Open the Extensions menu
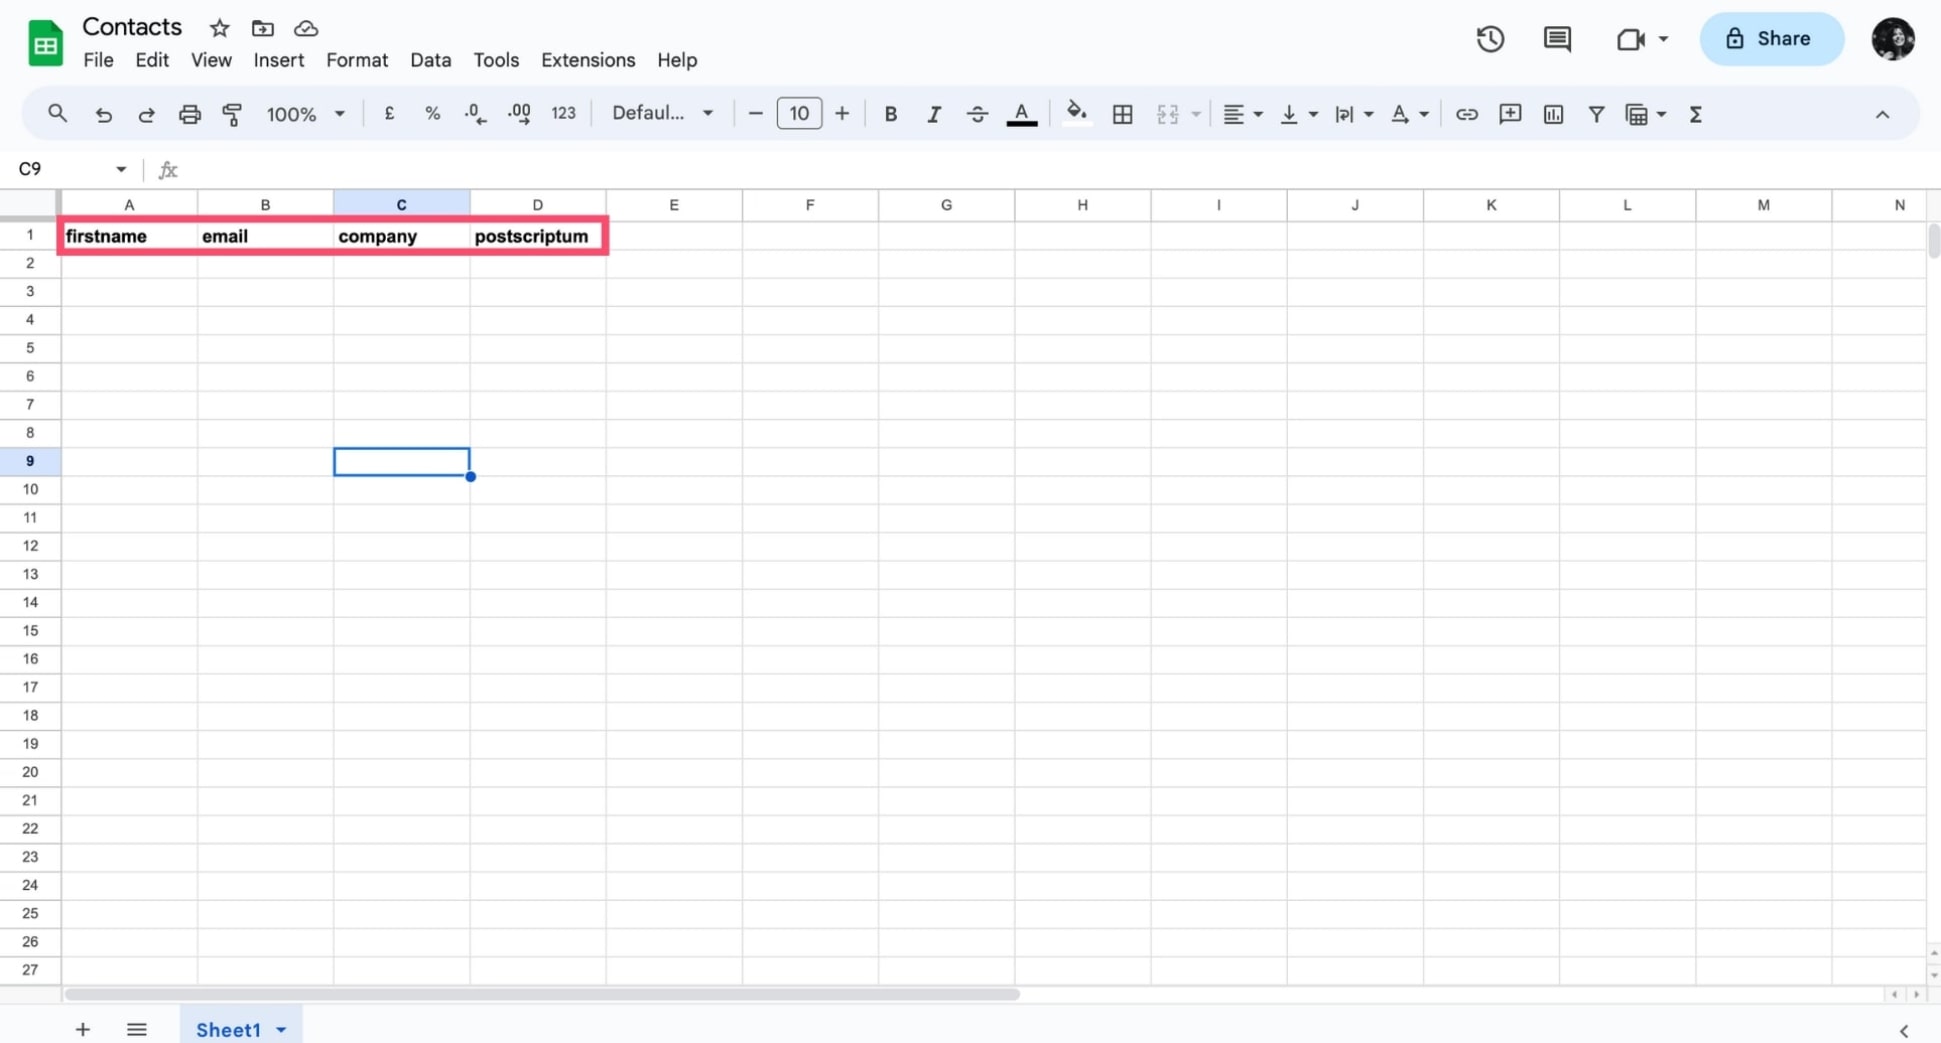1941x1043 pixels. click(588, 60)
